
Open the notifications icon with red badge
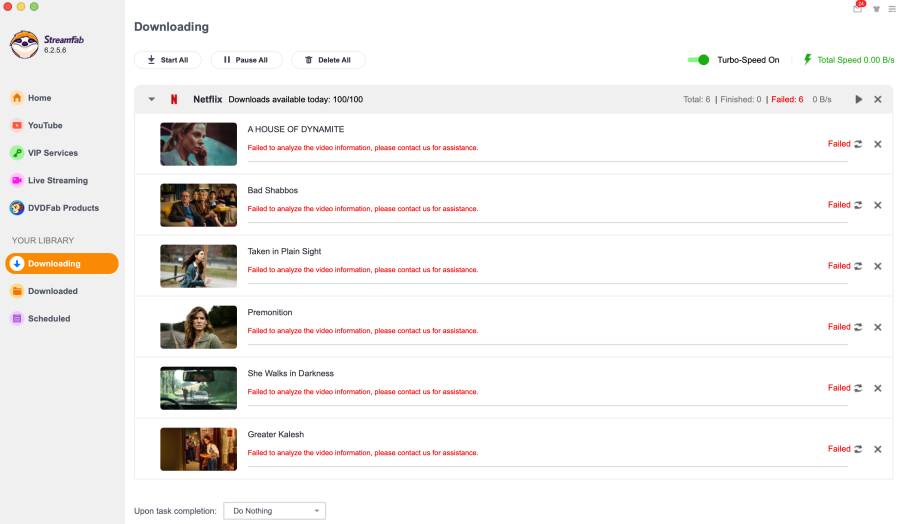tap(858, 8)
